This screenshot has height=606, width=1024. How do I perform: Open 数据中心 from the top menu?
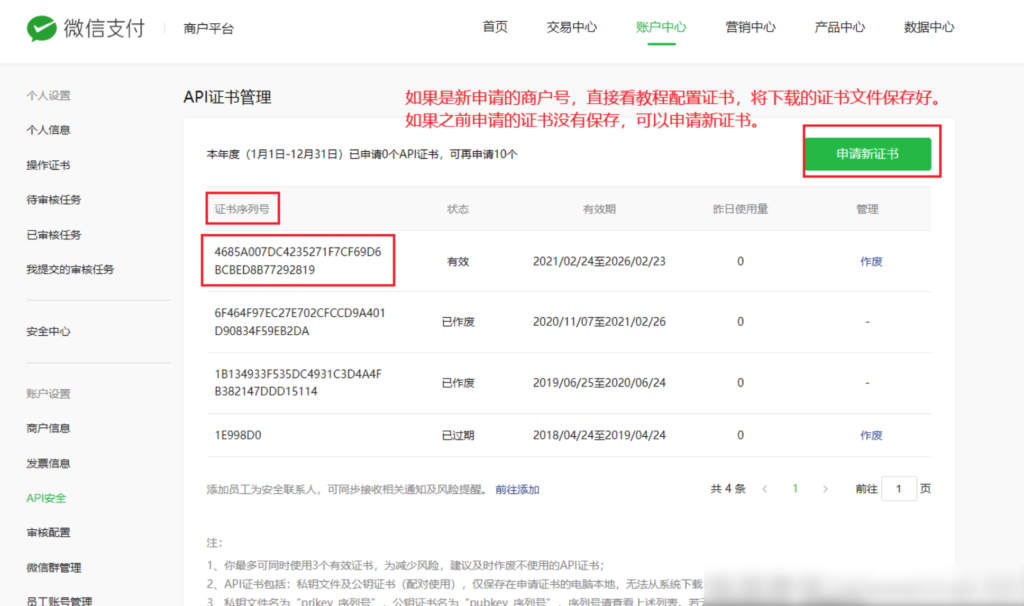pos(928,27)
